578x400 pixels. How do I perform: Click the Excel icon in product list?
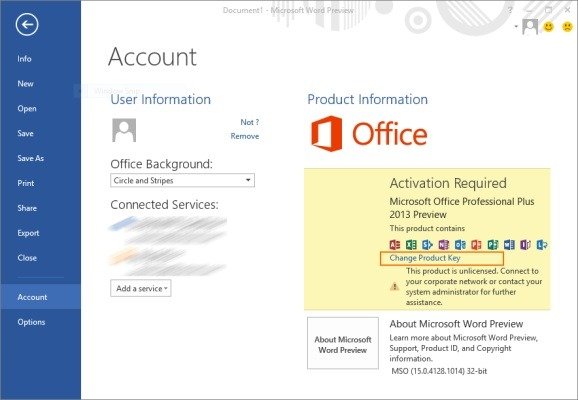411,244
